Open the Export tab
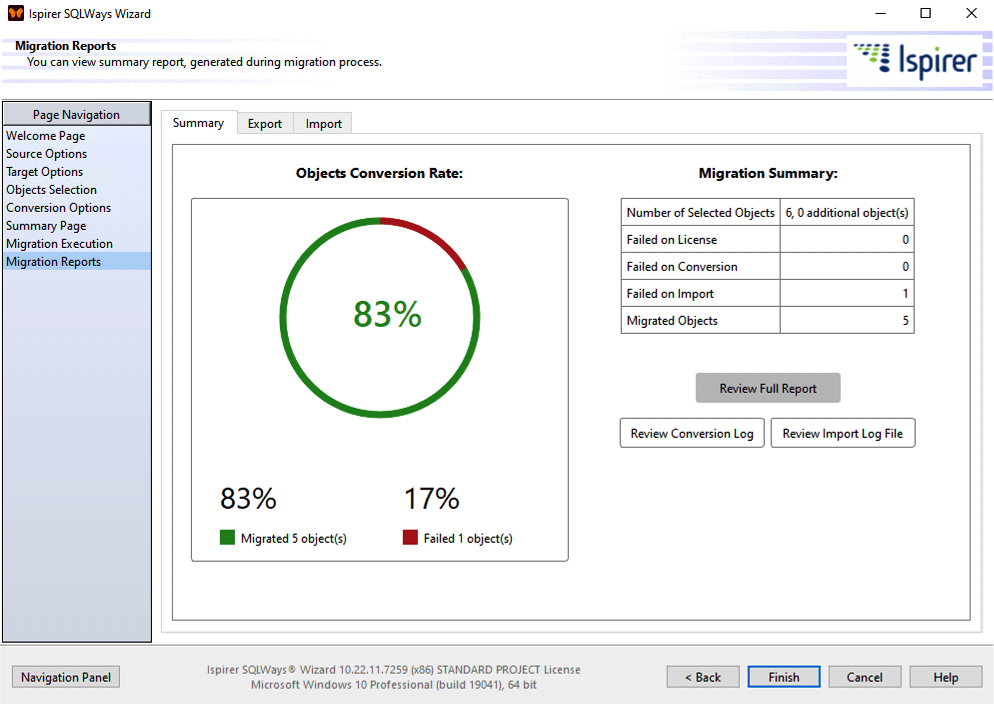 (x=264, y=124)
